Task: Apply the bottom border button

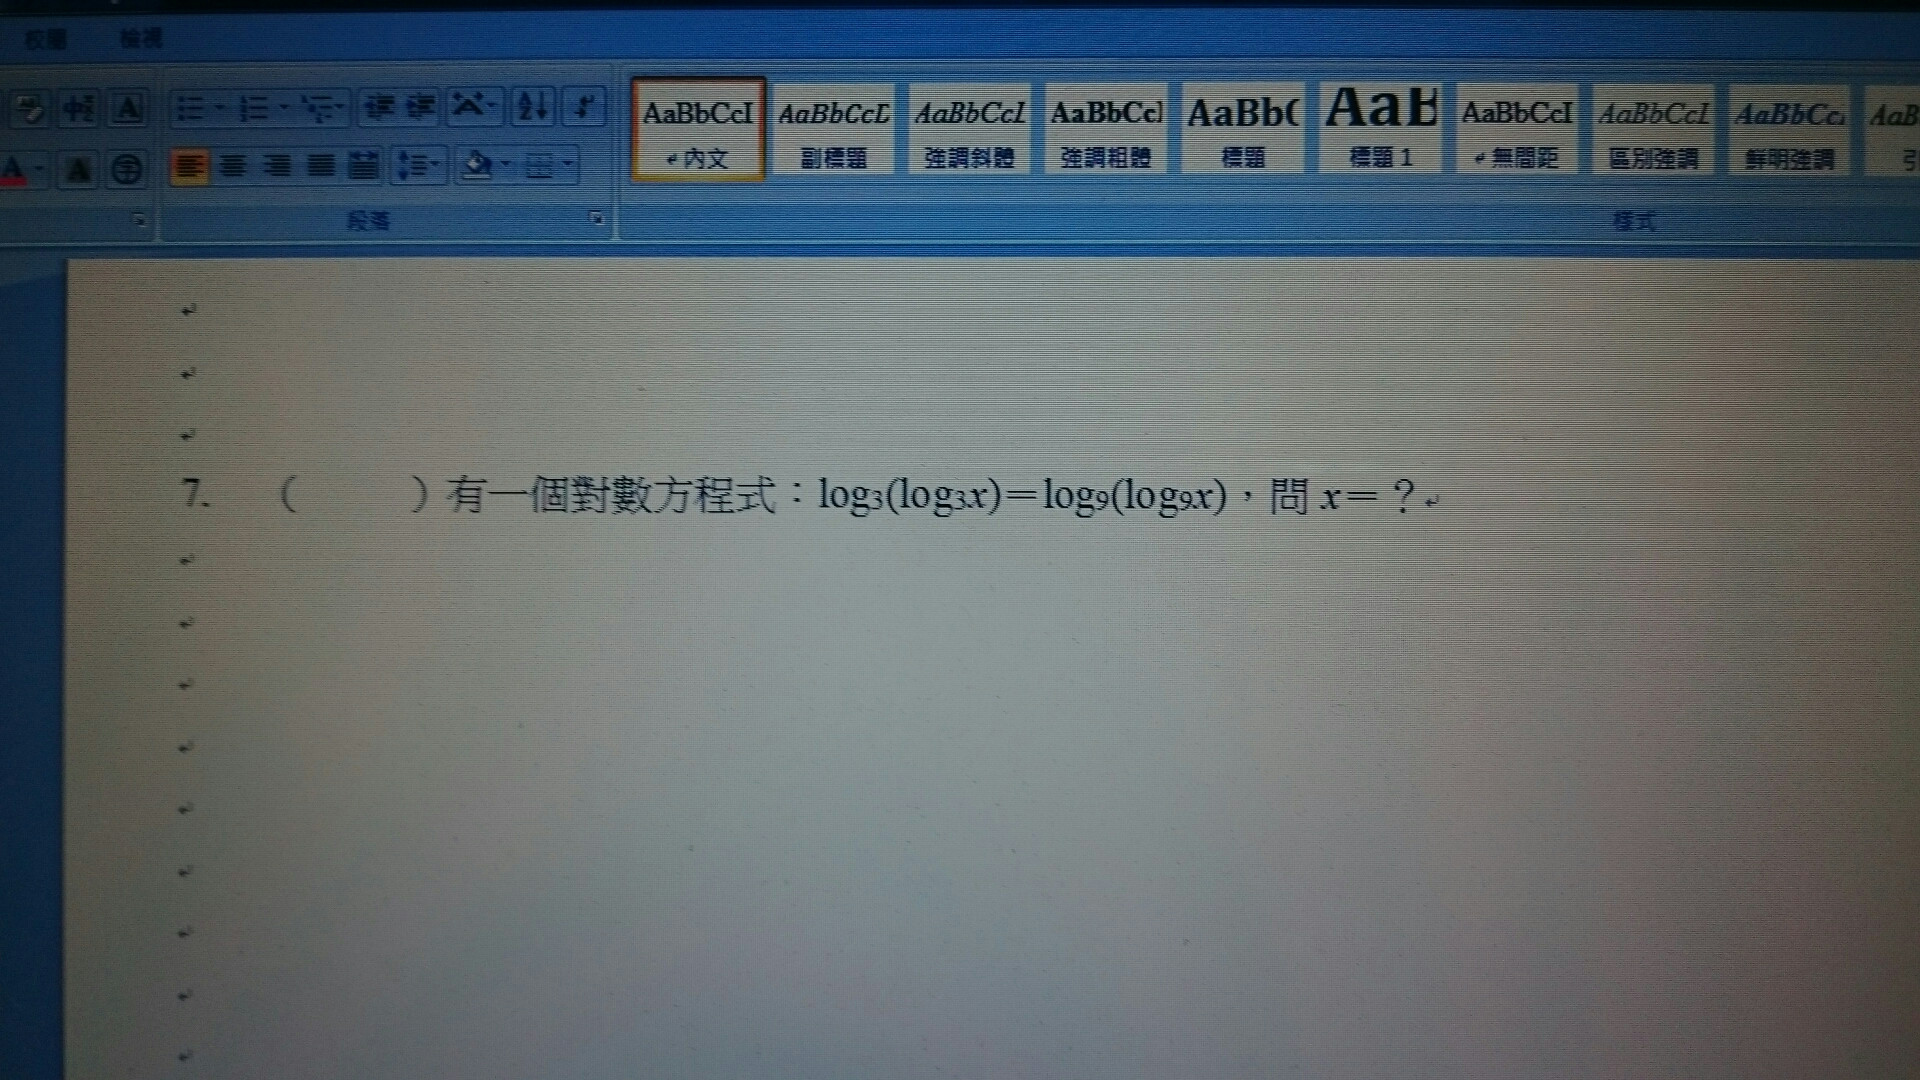Action: tap(540, 165)
